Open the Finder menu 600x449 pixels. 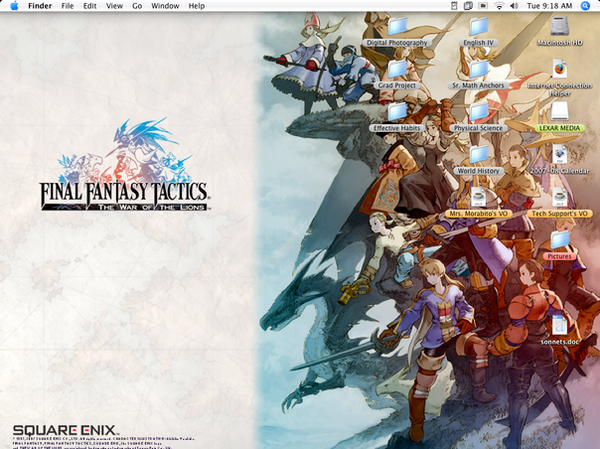click(40, 6)
